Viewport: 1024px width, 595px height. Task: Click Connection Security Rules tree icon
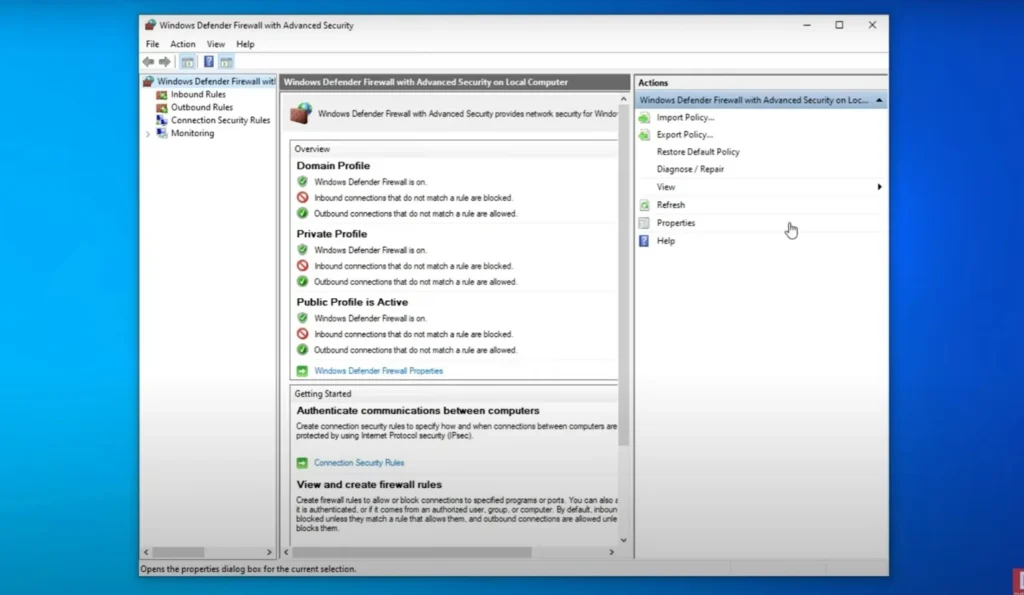pyautogui.click(x=161, y=120)
